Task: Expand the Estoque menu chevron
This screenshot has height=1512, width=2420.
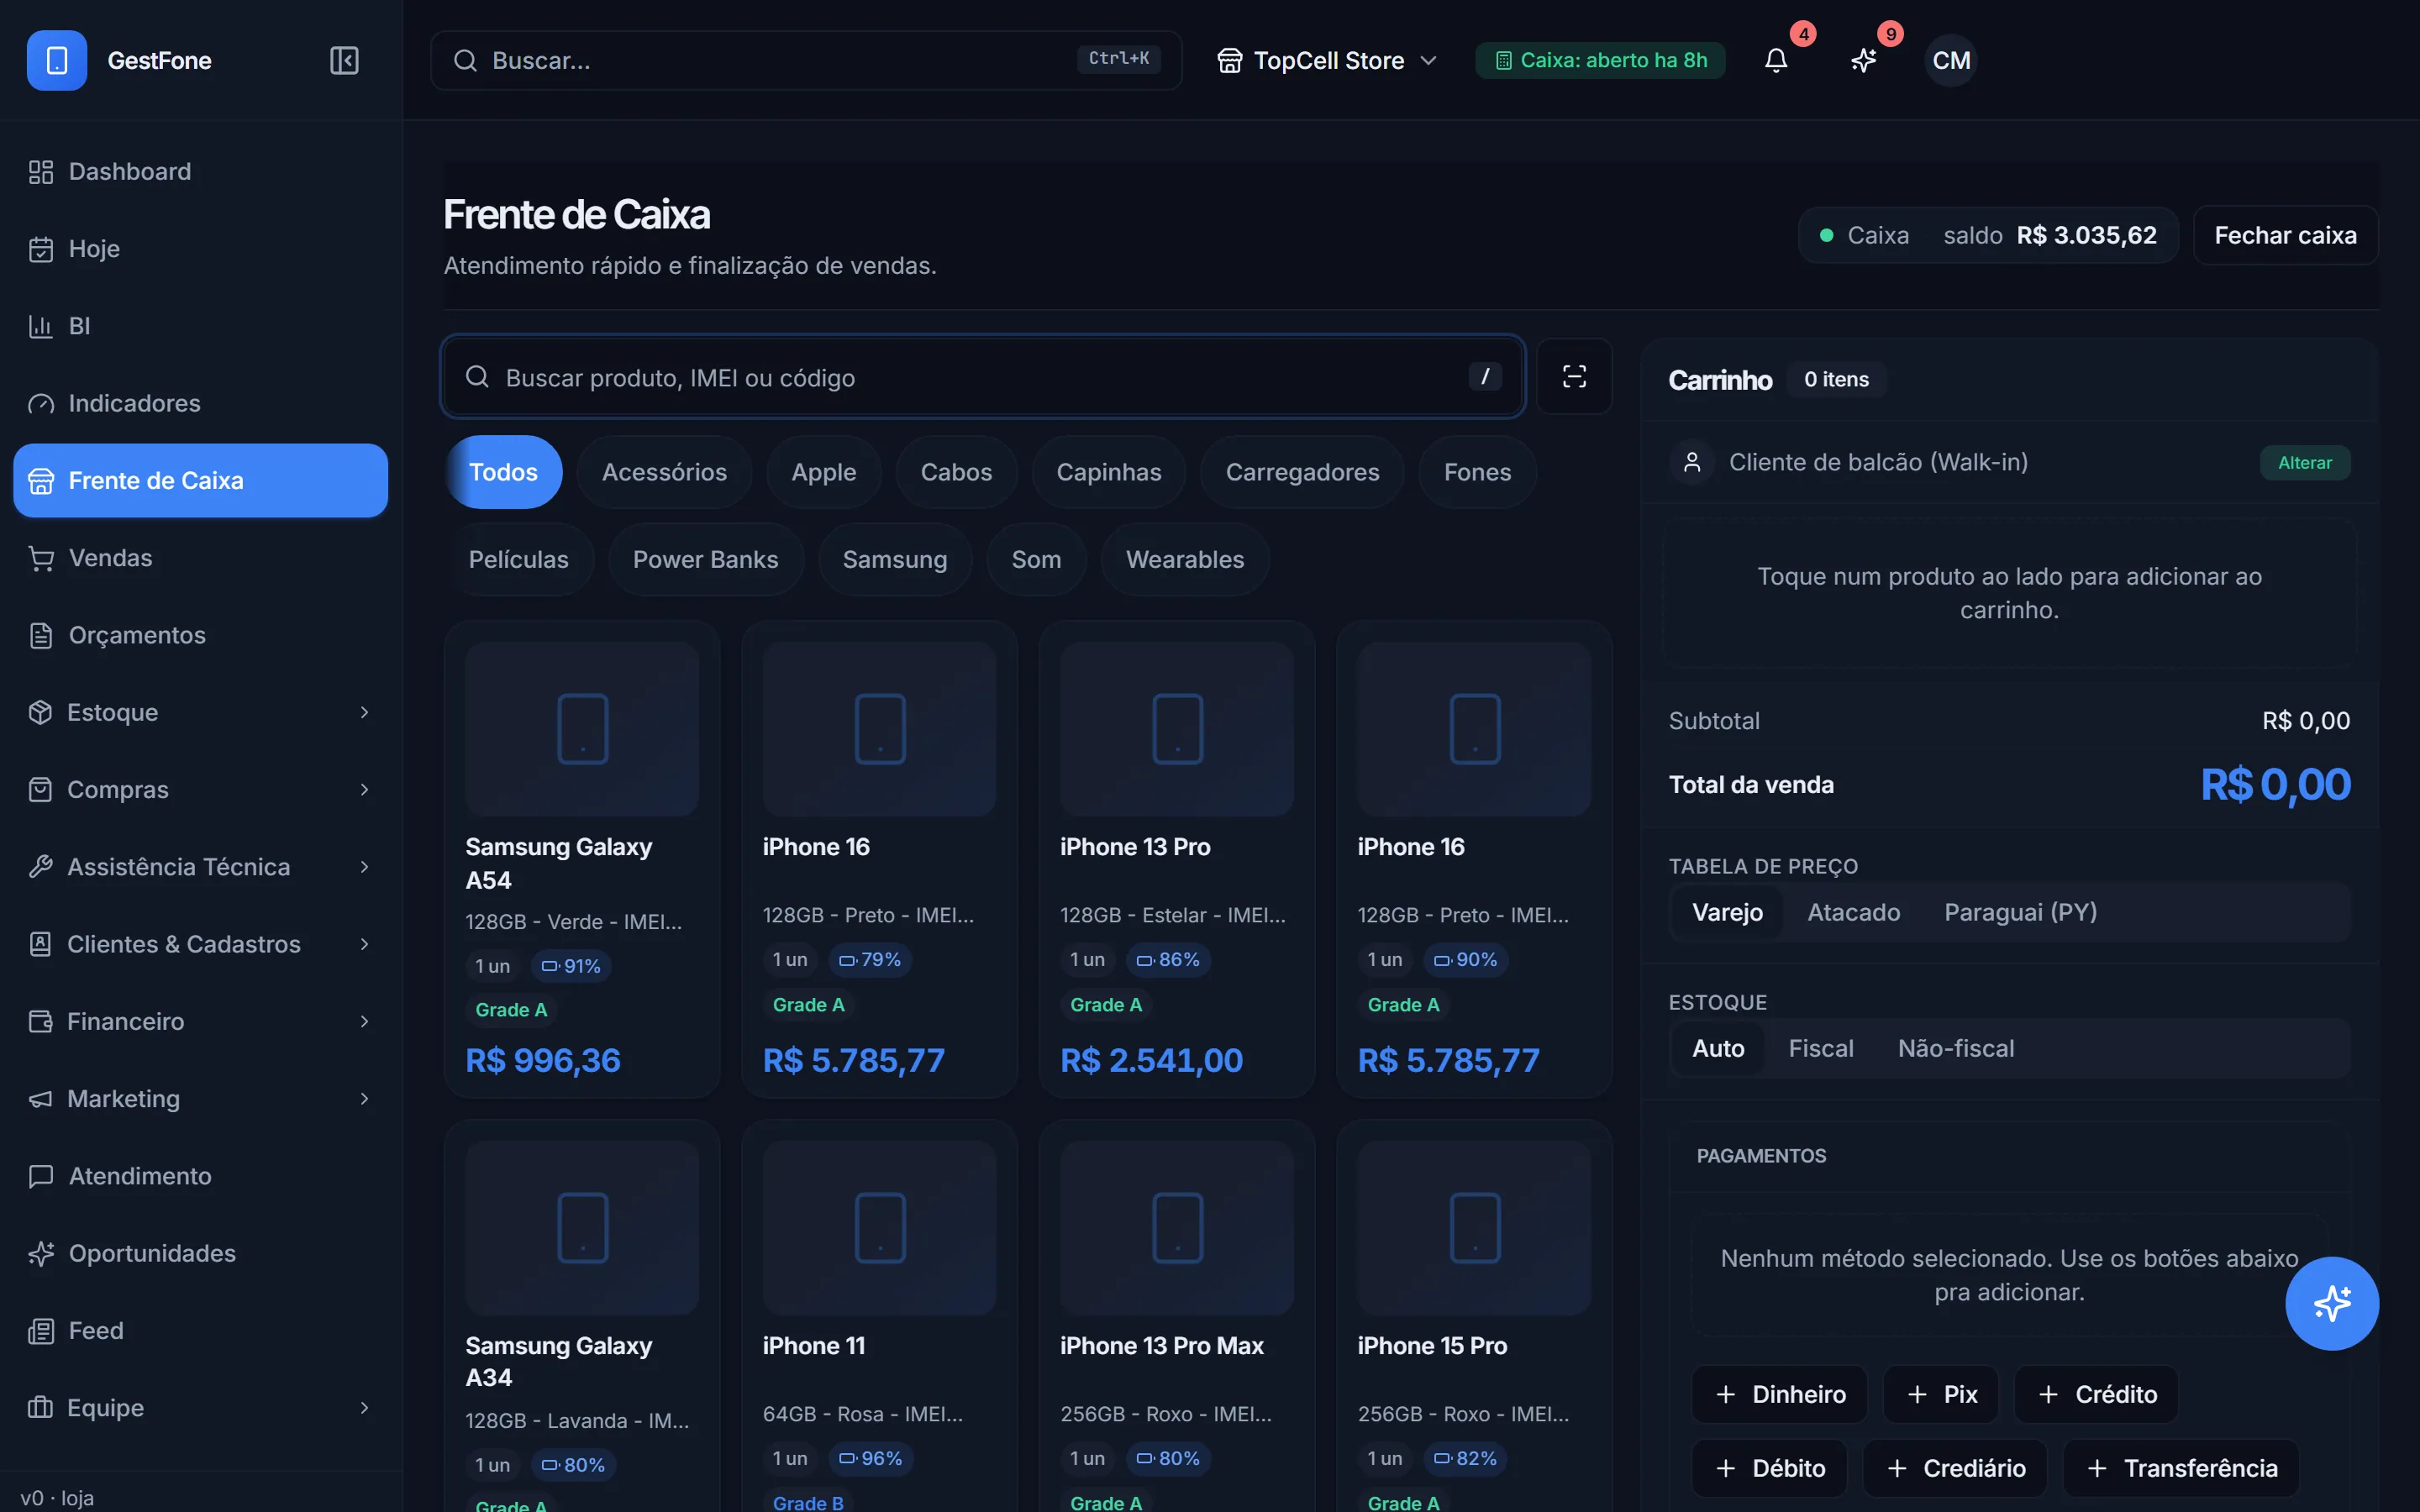Action: tap(364, 712)
